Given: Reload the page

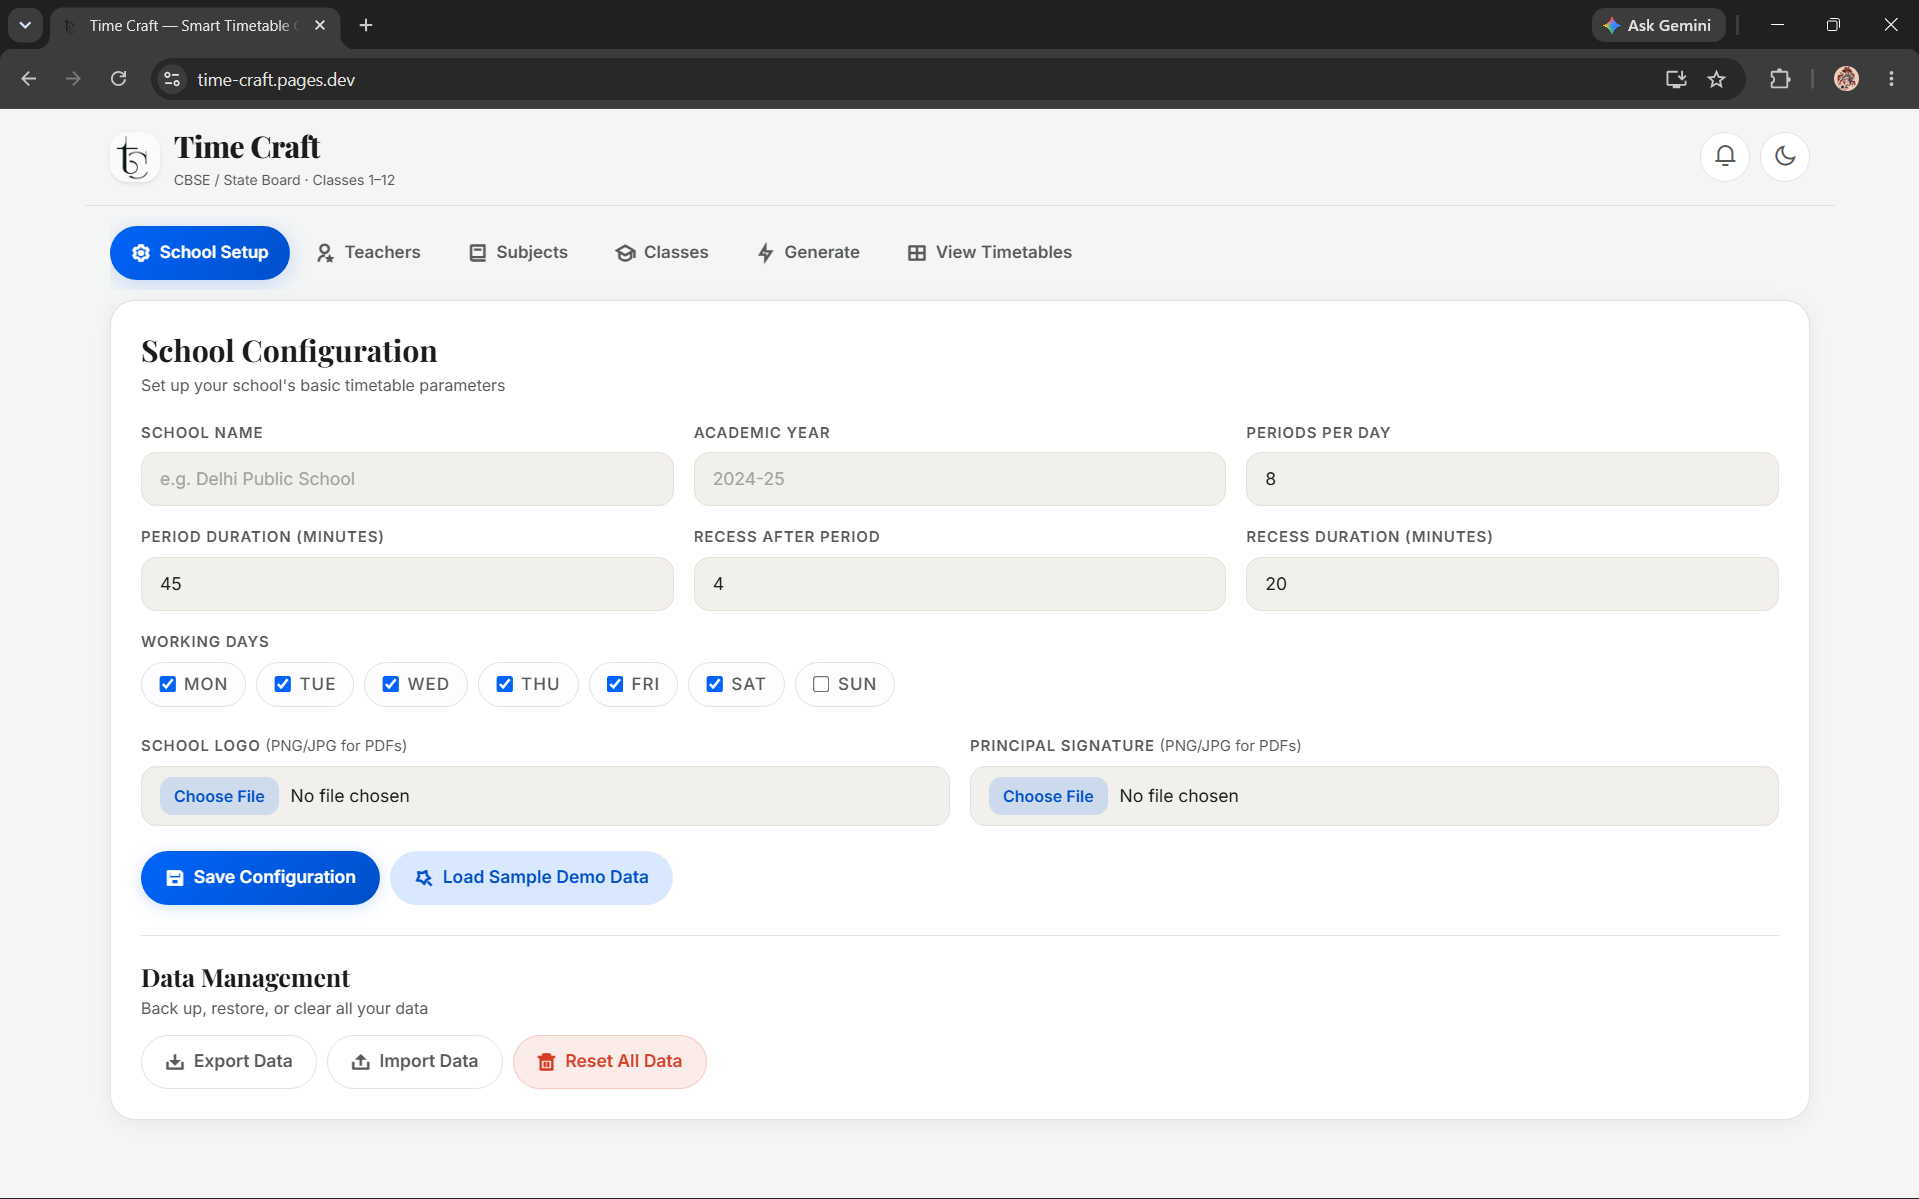Looking at the screenshot, I should coord(118,79).
